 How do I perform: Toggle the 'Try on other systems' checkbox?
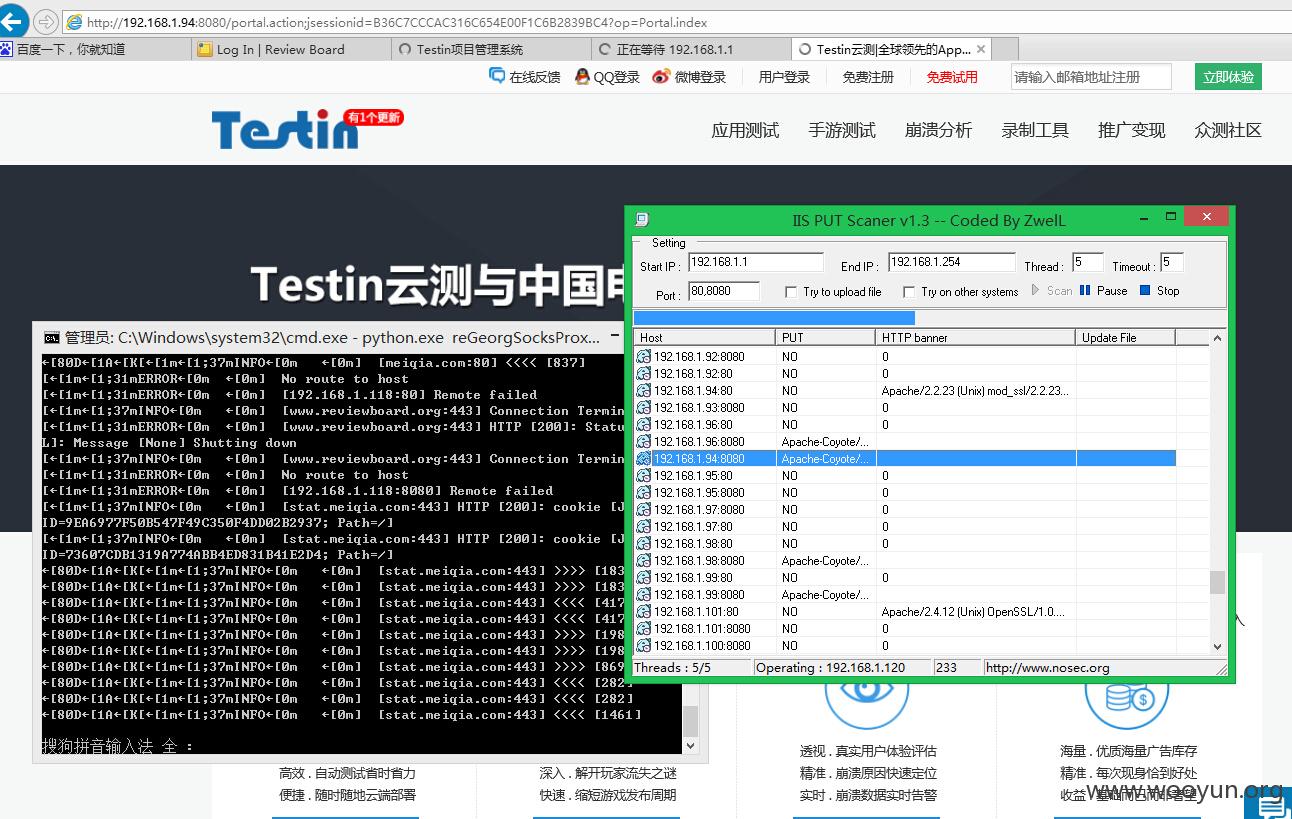tap(908, 292)
